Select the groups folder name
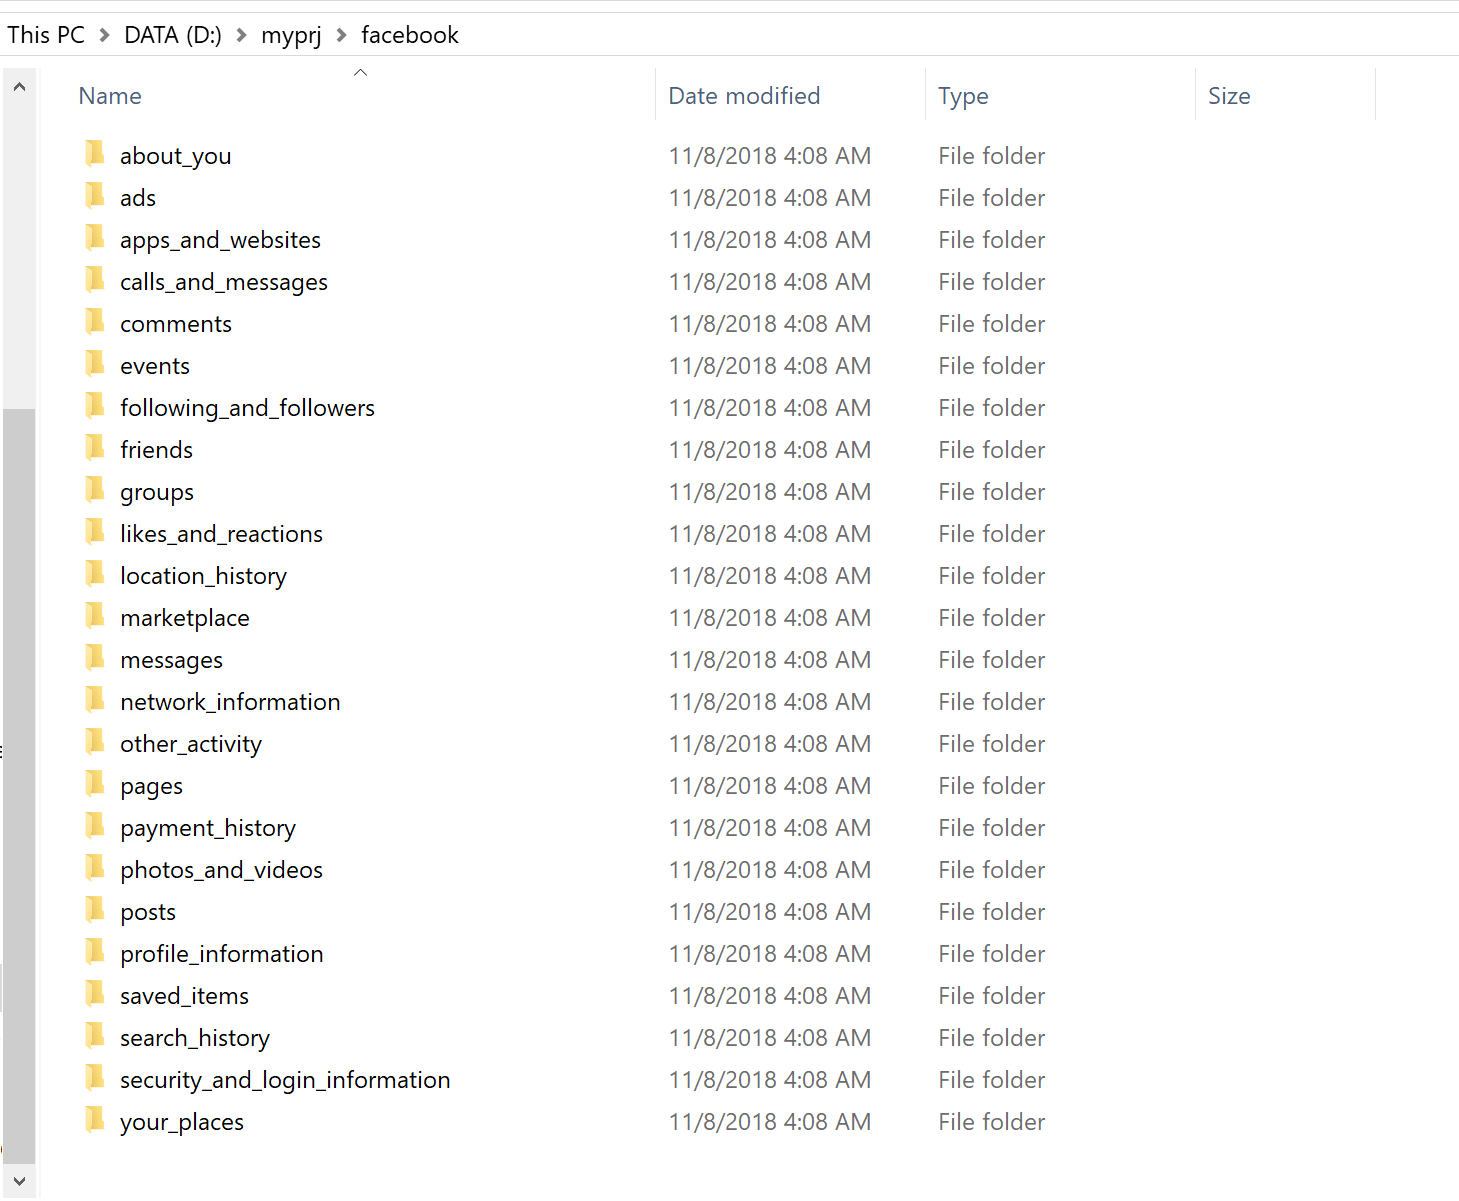This screenshot has height=1201, width=1459. [x=157, y=492]
